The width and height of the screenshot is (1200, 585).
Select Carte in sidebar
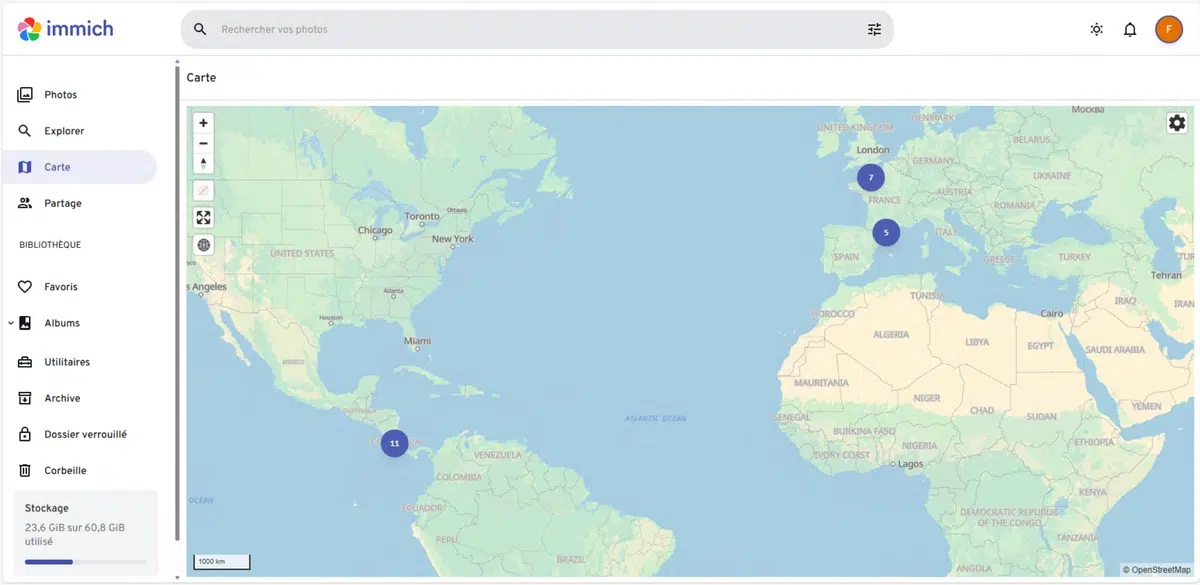click(80, 167)
